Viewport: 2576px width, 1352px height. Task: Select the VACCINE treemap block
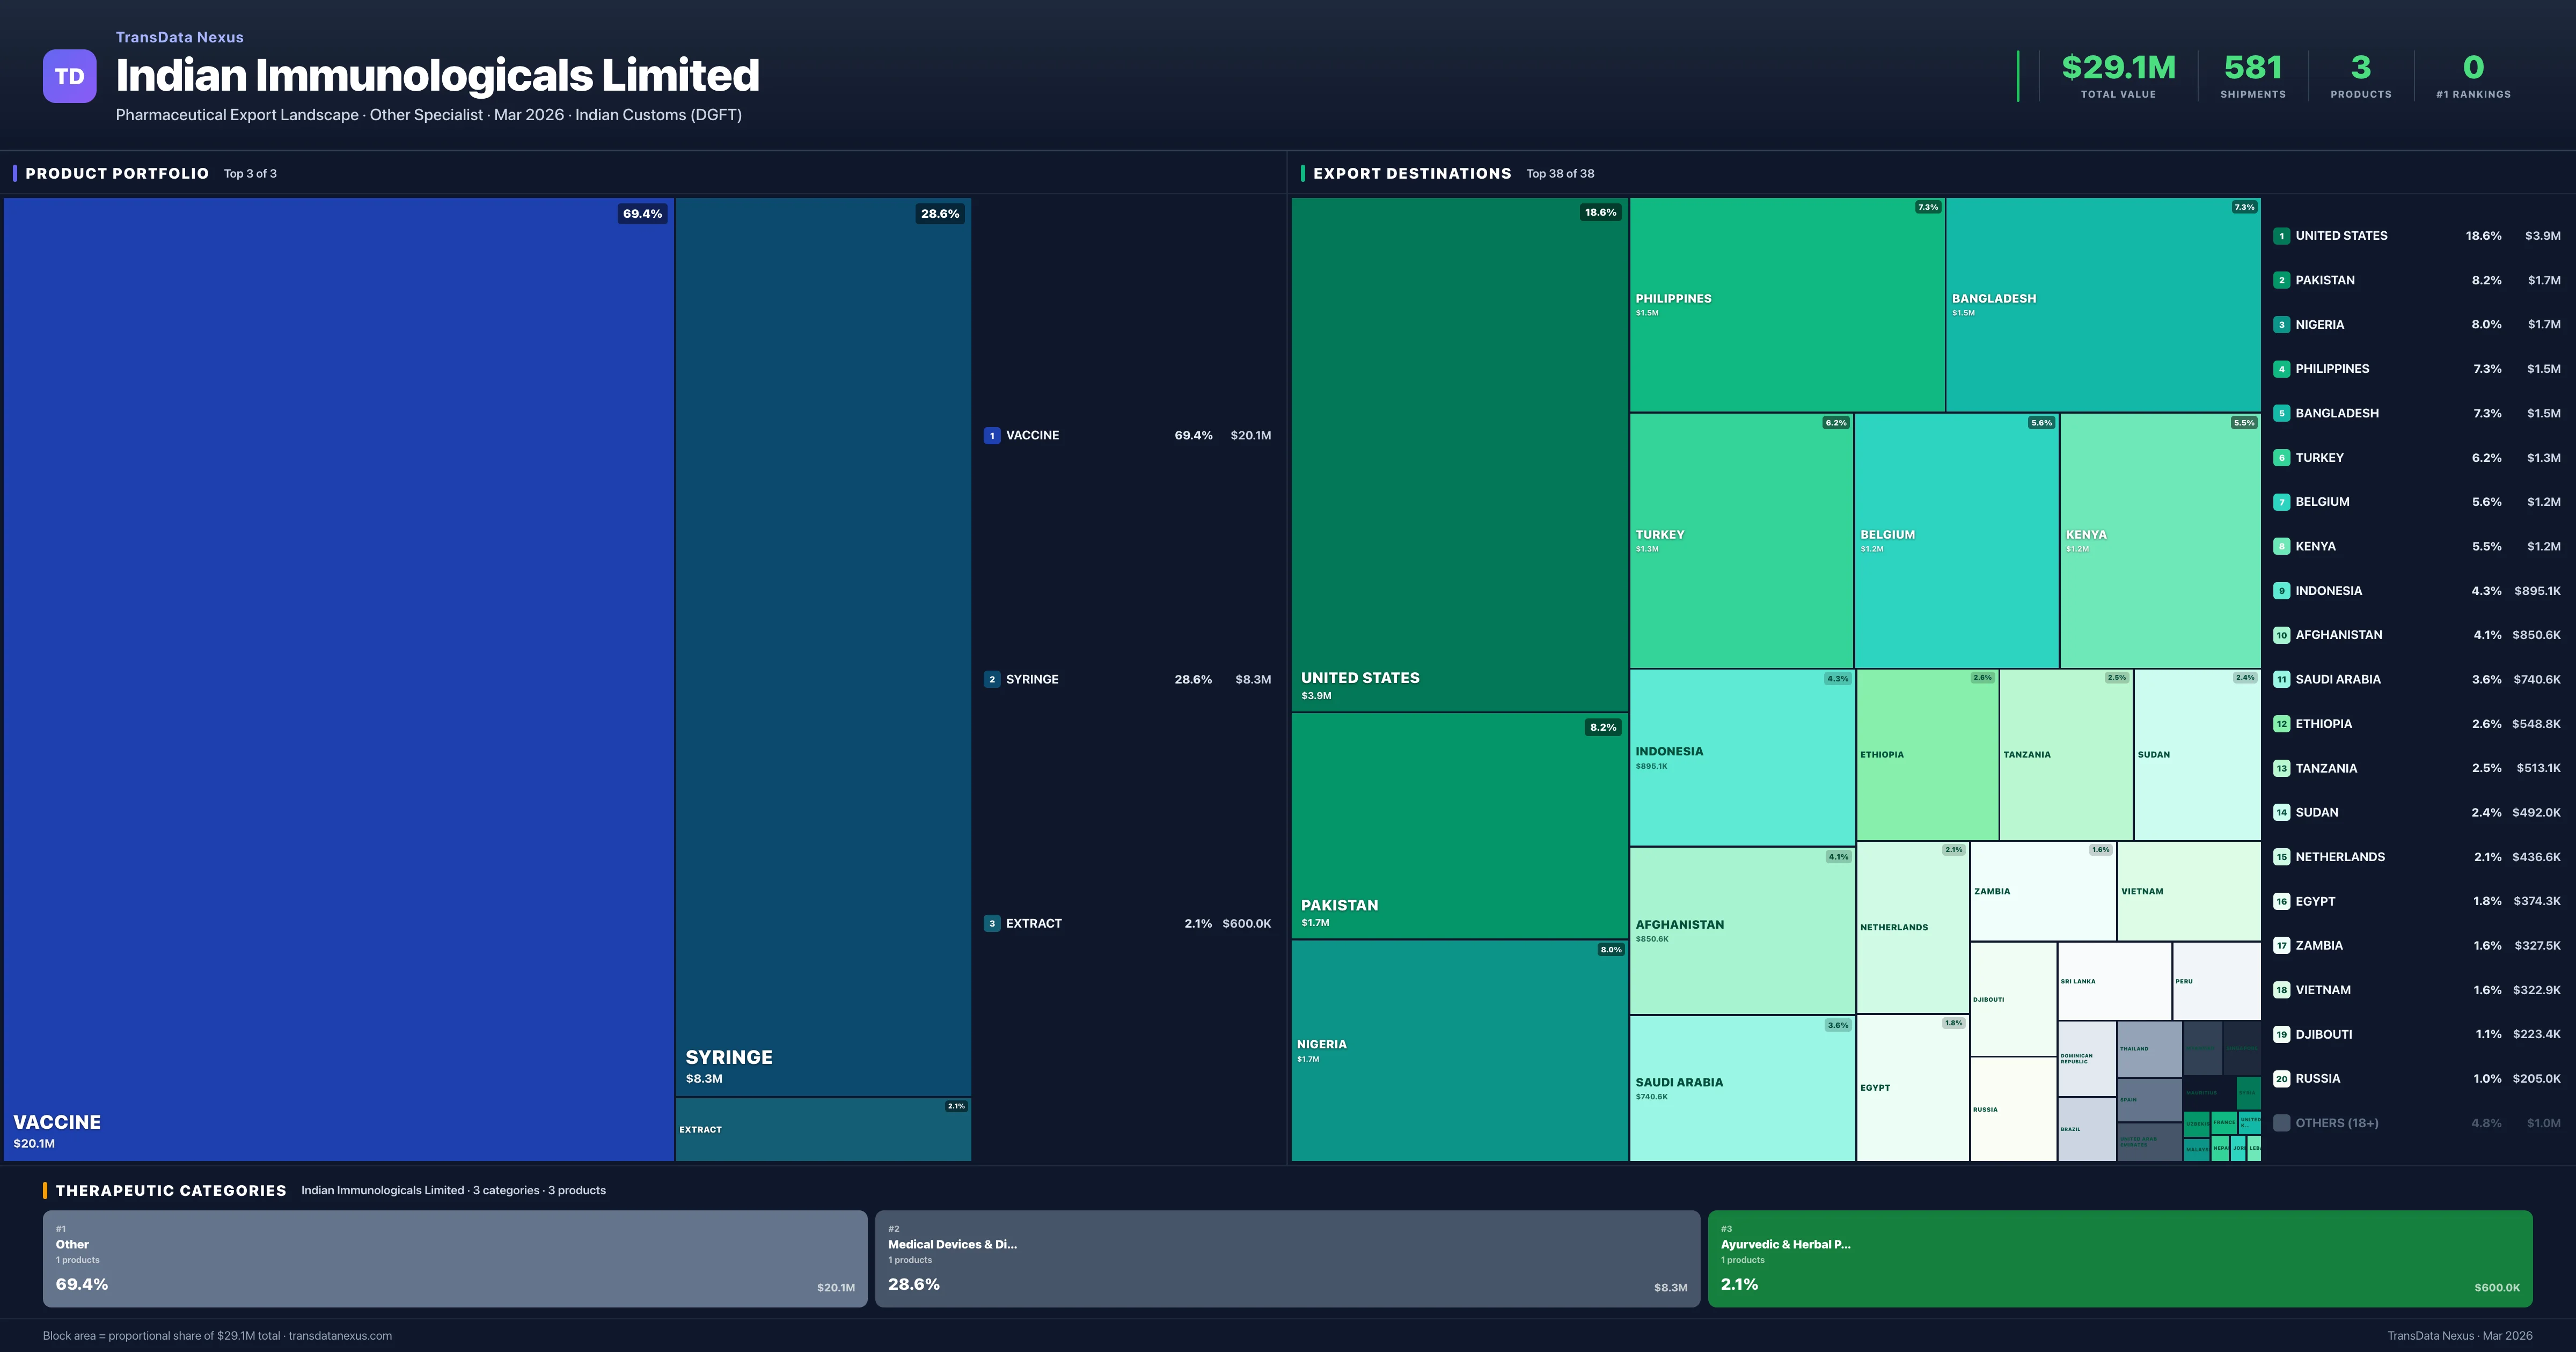click(338, 678)
